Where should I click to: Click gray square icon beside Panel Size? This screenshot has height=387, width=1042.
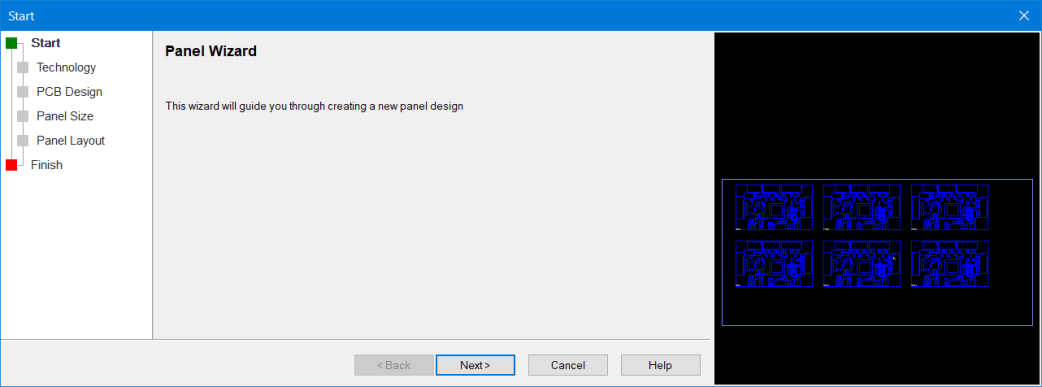(23, 116)
